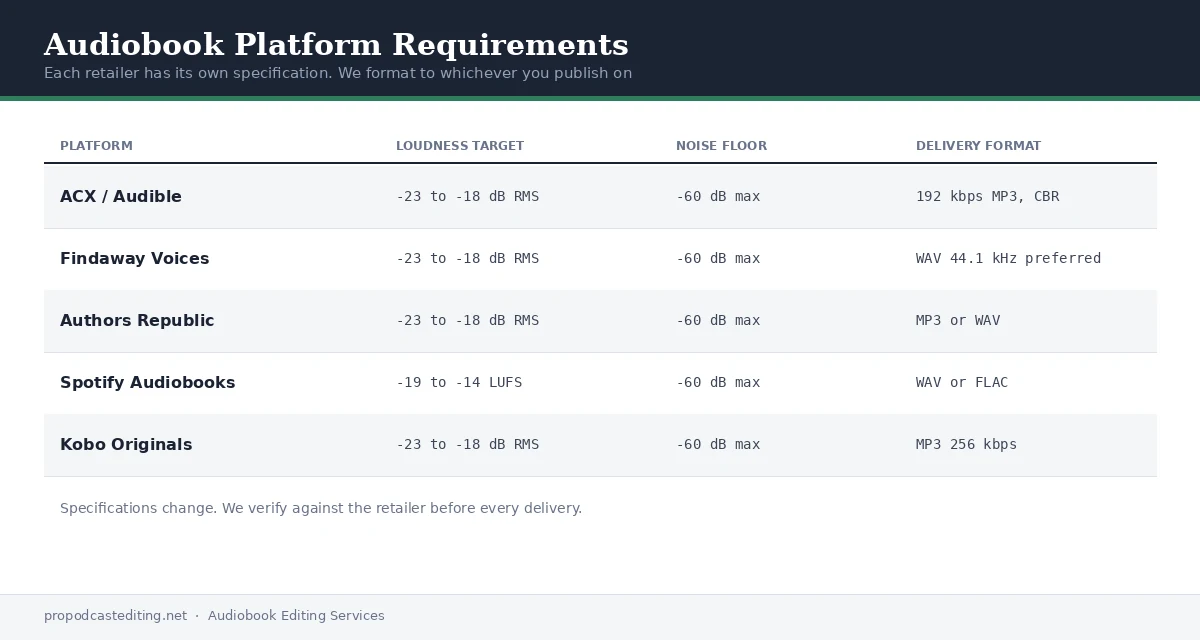This screenshot has height=640, width=1200.
Task: Select the Spotify Audiobooks platform name
Action: point(148,383)
